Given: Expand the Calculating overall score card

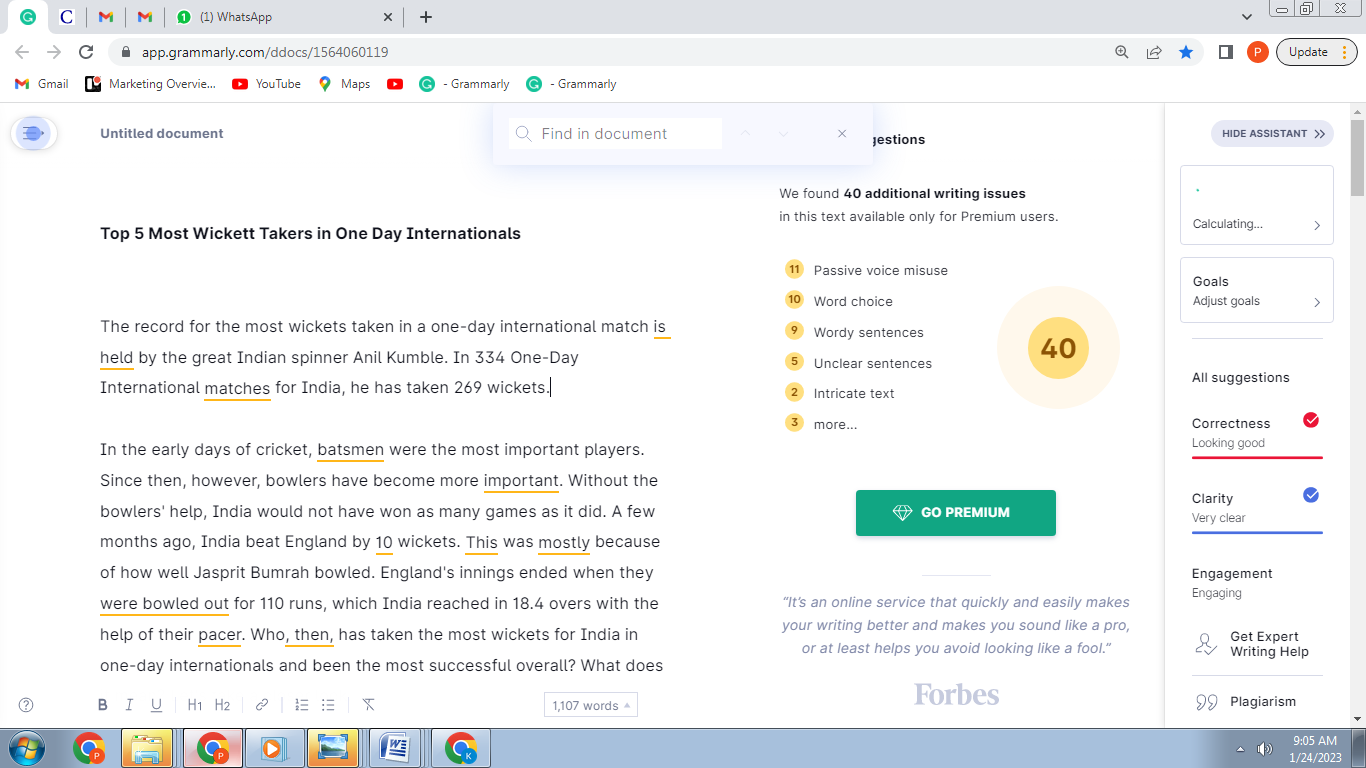Looking at the screenshot, I should coord(1257,205).
